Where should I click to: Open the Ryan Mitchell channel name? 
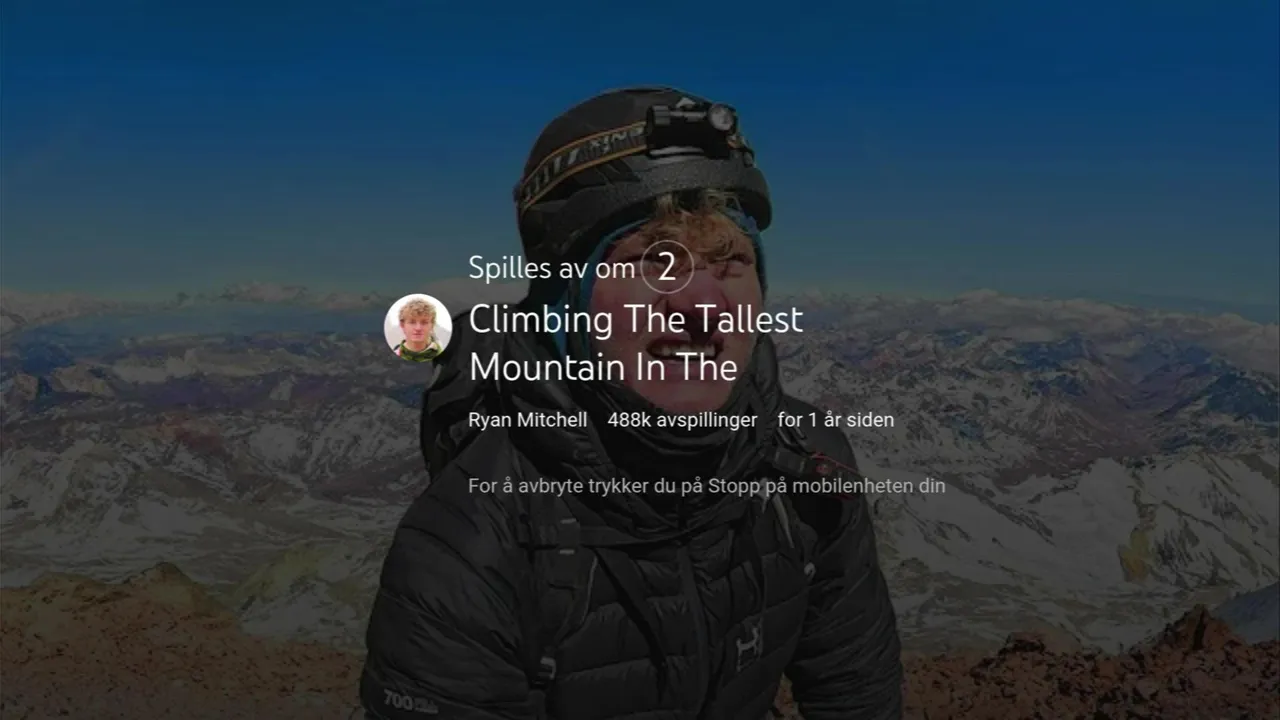pos(528,420)
